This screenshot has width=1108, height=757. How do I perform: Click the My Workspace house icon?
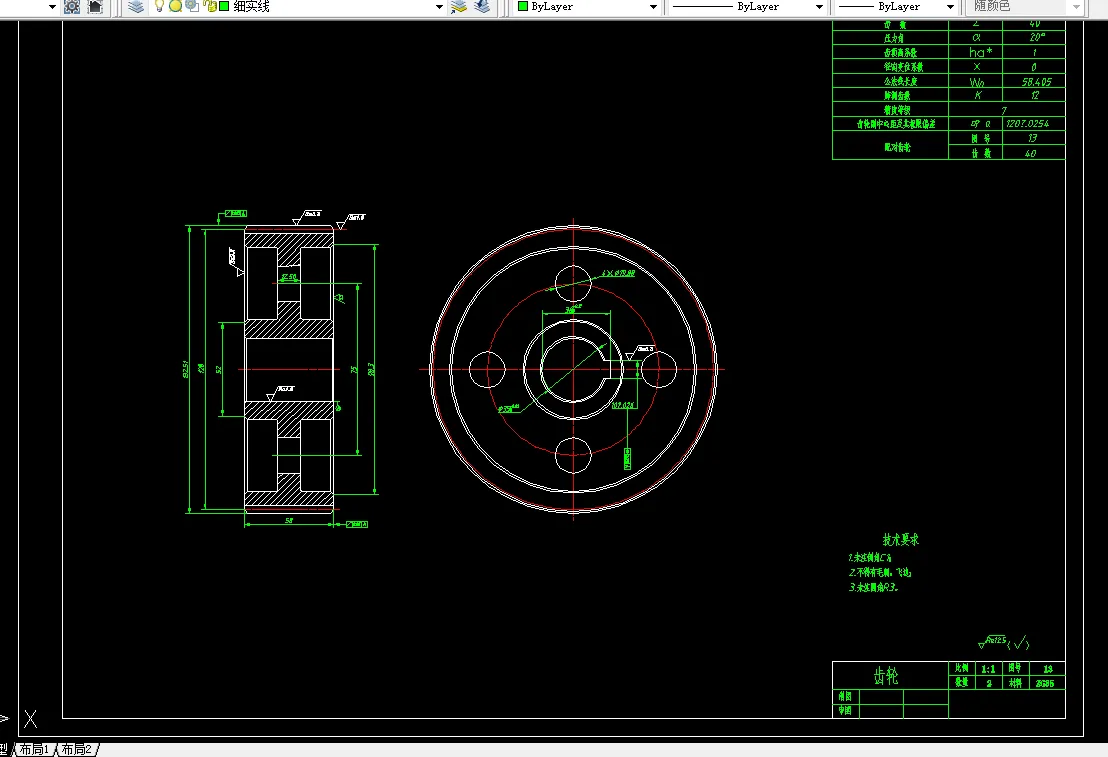(x=95, y=6)
